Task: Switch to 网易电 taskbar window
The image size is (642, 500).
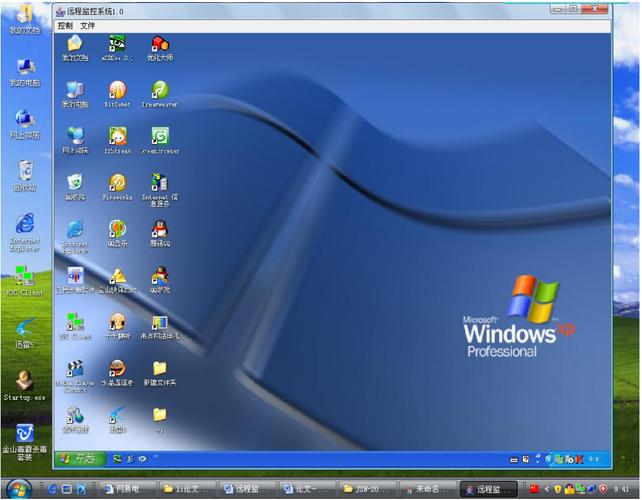Action: click(x=127, y=489)
